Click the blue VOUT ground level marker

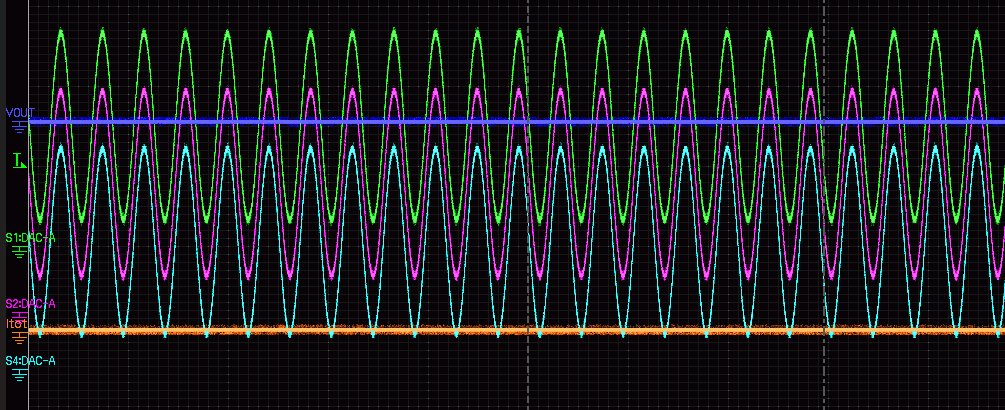pyautogui.click(x=20, y=126)
